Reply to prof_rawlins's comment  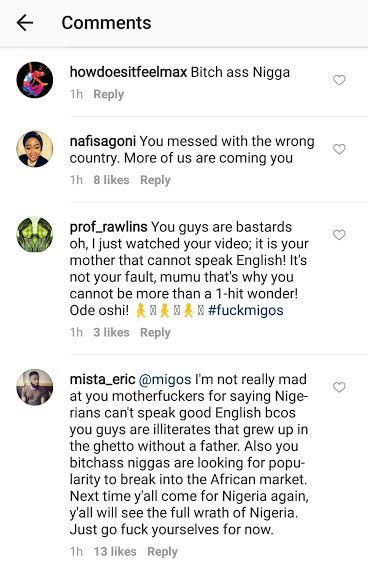click(x=155, y=332)
